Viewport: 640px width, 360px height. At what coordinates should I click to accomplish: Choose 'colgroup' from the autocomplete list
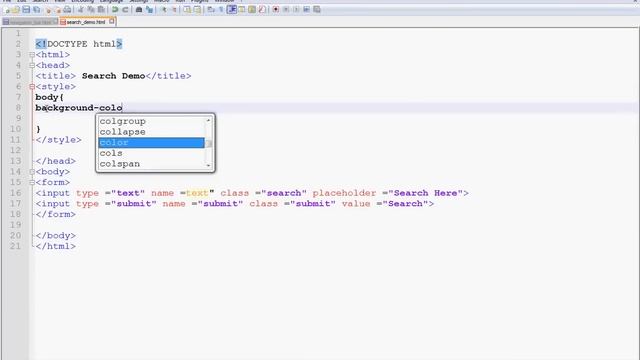pos(151,121)
